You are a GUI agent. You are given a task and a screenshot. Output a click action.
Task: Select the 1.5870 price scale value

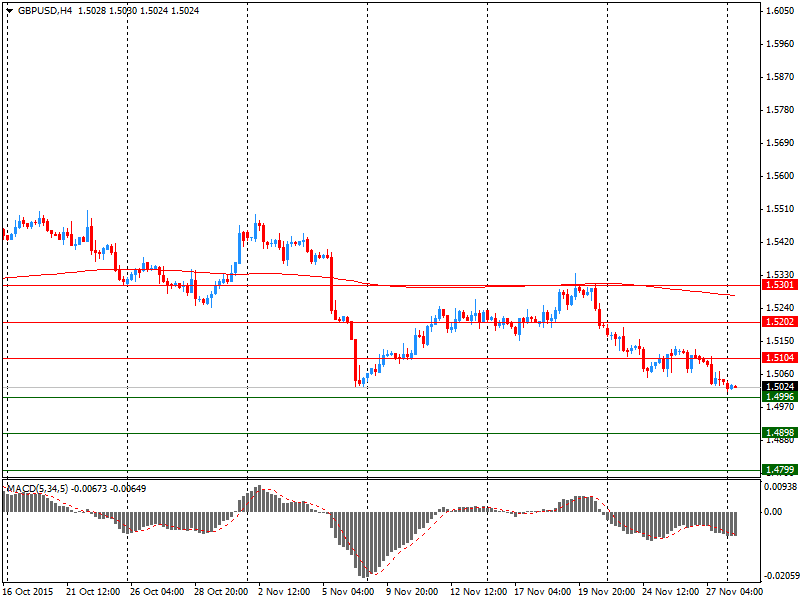780,77
